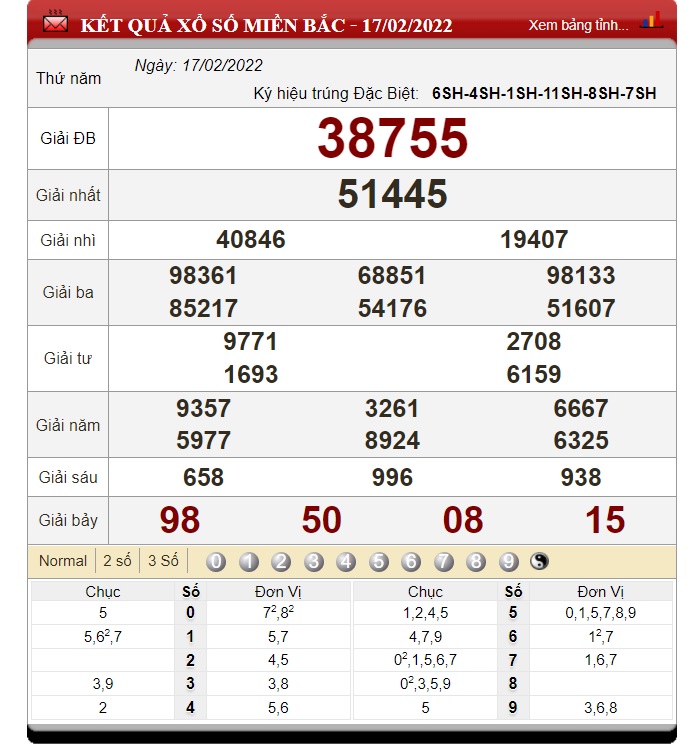Click fifth prize number 6667
Screen dimensions: 700x754
(581, 408)
